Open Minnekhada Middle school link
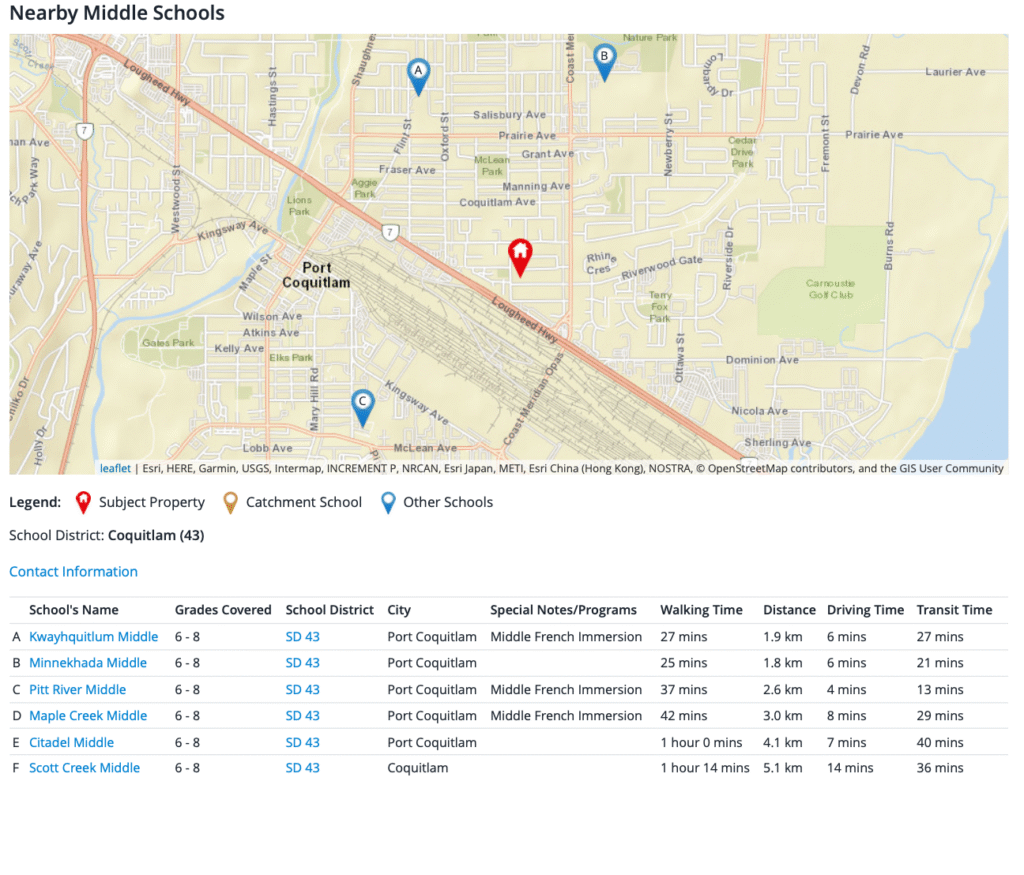 click(87, 663)
